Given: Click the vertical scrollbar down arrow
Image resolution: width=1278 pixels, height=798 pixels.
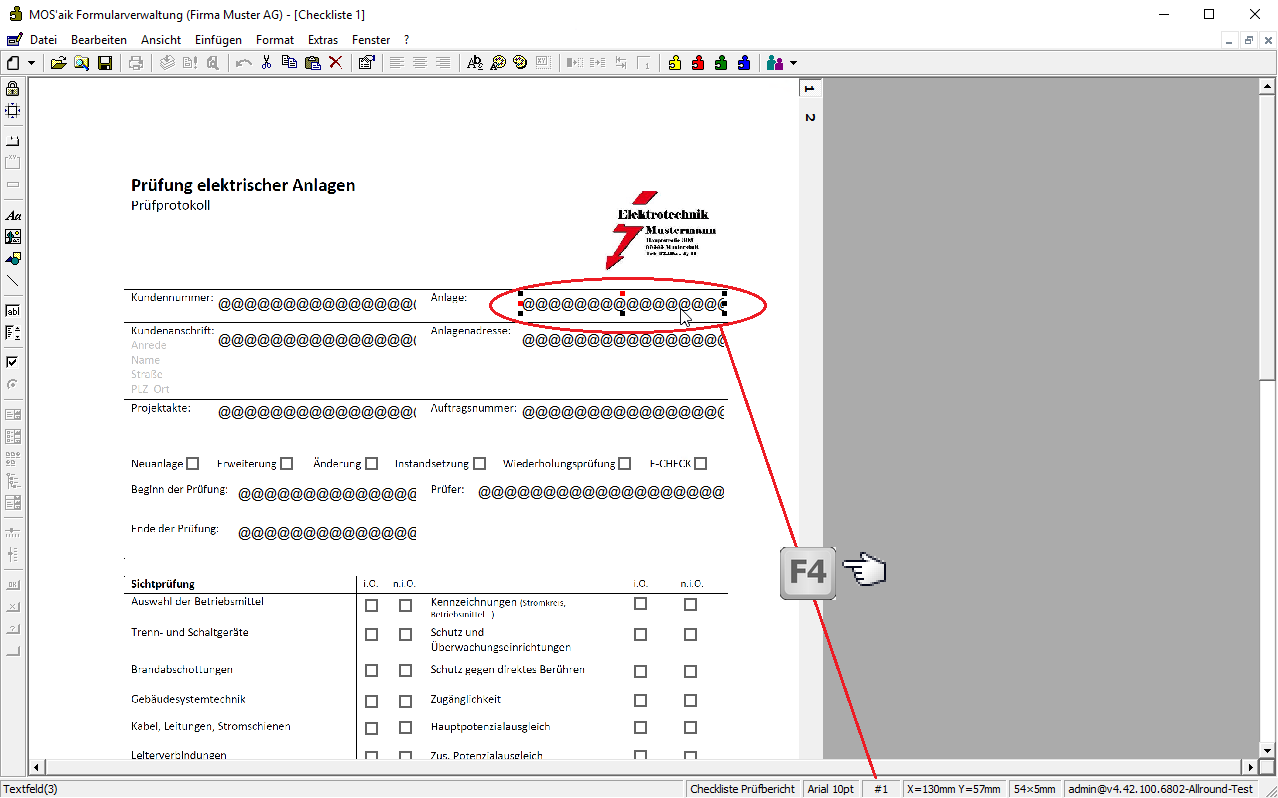Looking at the screenshot, I should click(x=1267, y=750).
